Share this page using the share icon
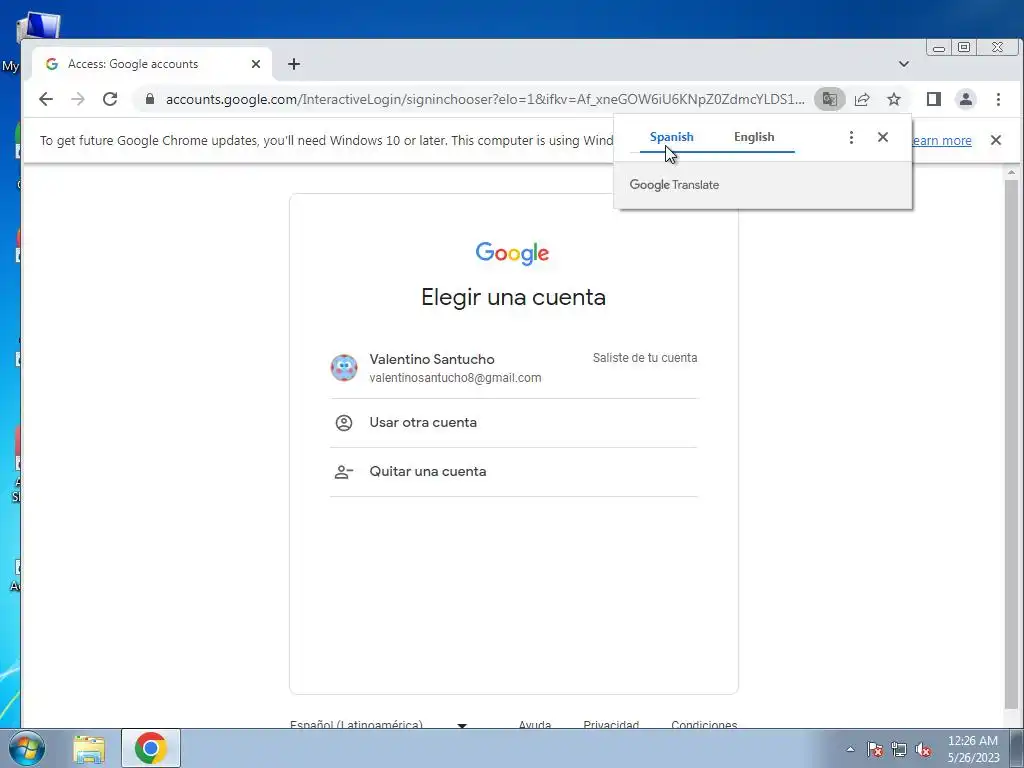 [862, 99]
